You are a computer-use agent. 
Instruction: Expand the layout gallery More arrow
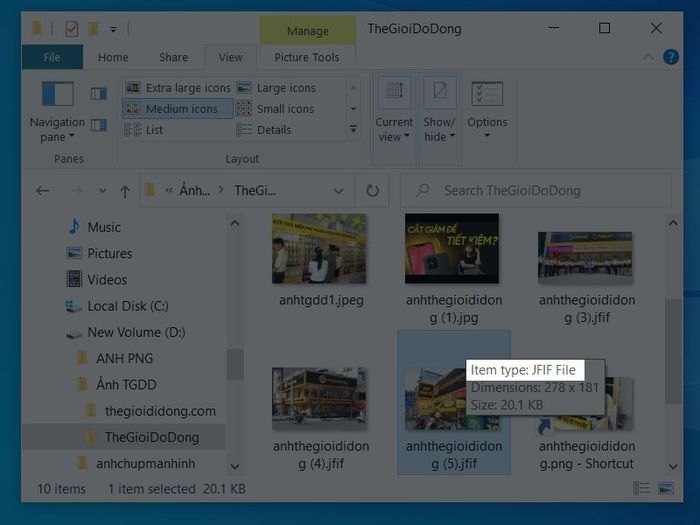353,129
